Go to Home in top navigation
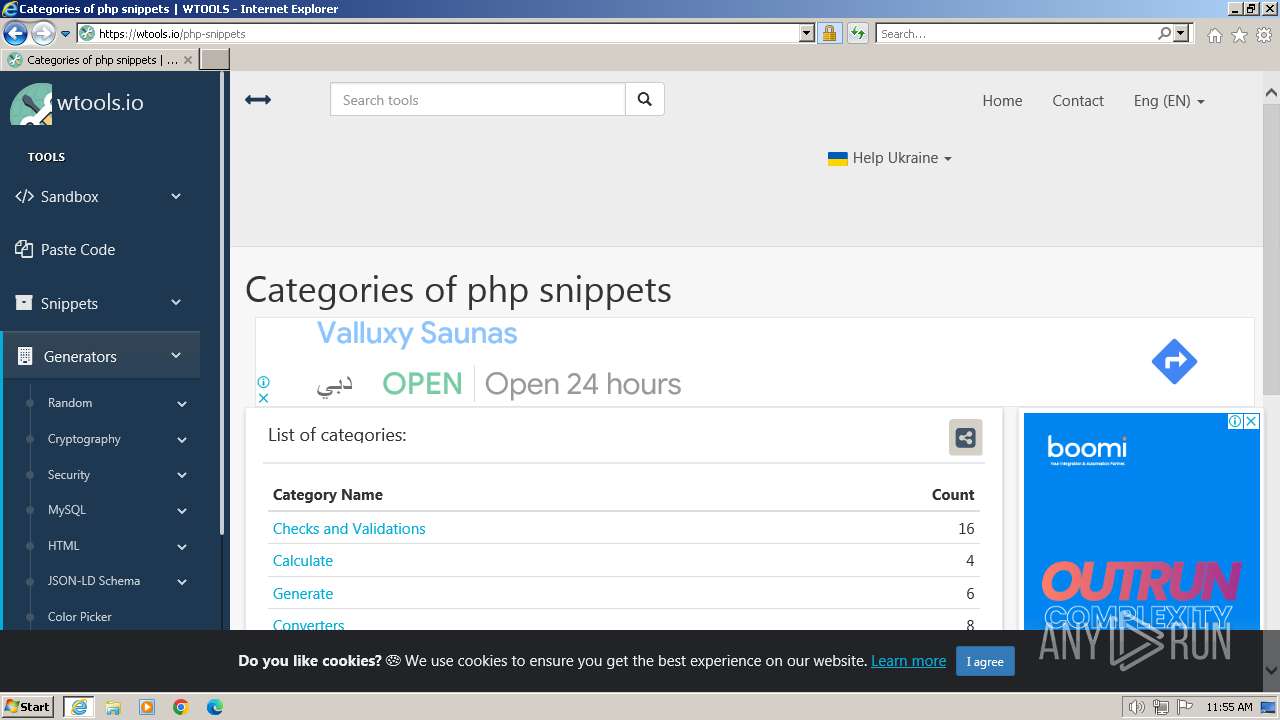Image resolution: width=1280 pixels, height=720 pixels. [x=1002, y=100]
